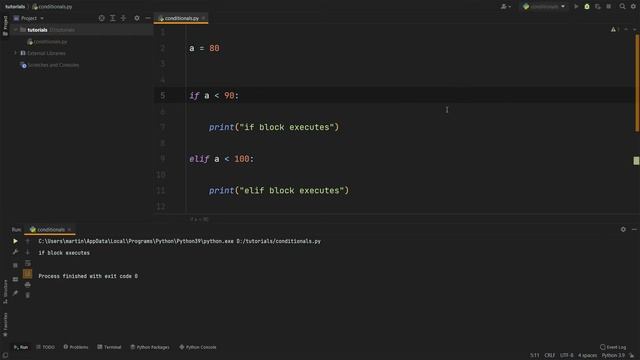Open the user account menu icon

click(x=505, y=7)
